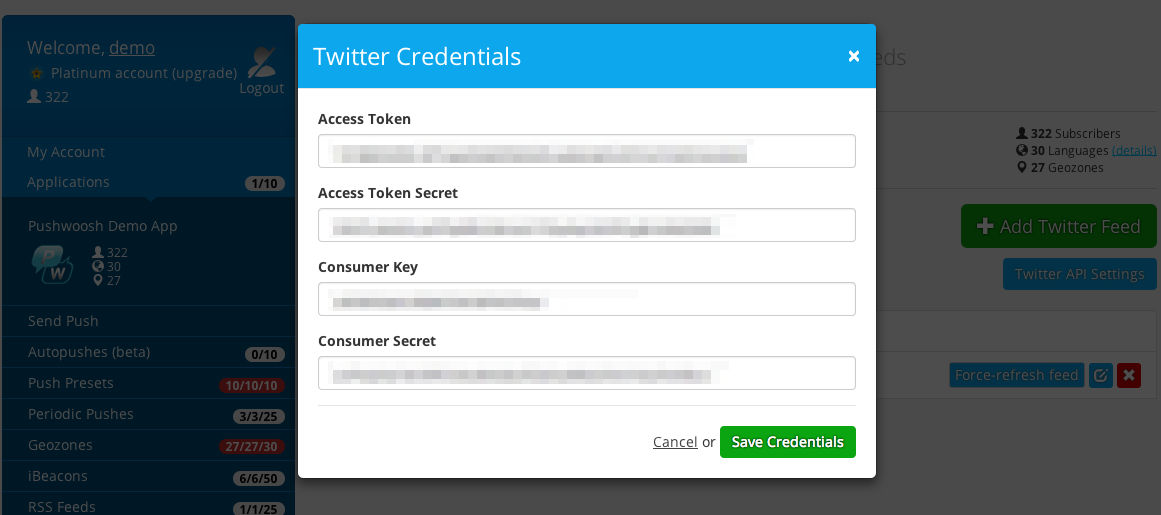Click the subscribers person icon under Welcome
The width and height of the screenshot is (1161, 515).
pos(33,96)
